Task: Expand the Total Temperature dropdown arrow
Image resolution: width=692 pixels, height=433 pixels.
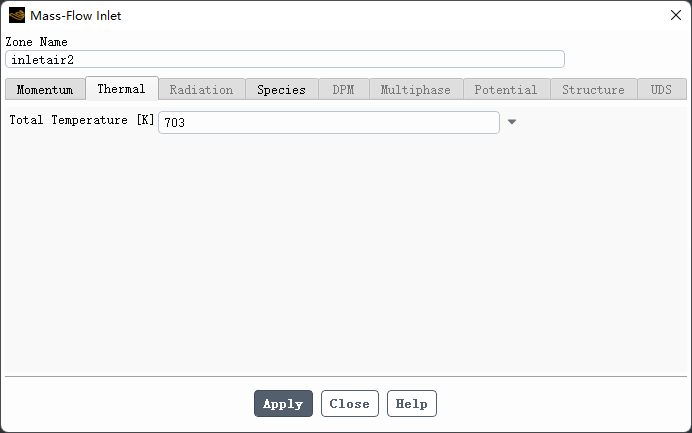Action: click(512, 122)
